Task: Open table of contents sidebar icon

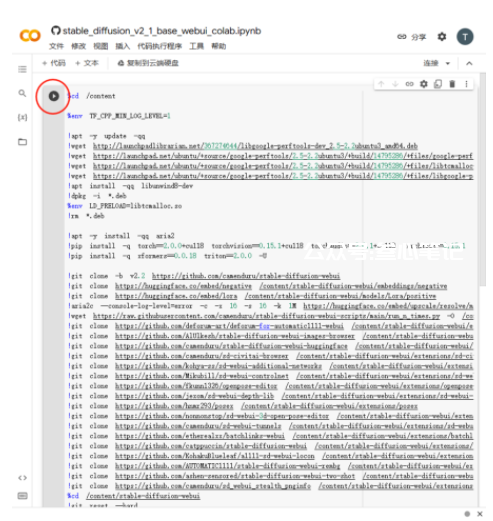Action: pos(22,69)
